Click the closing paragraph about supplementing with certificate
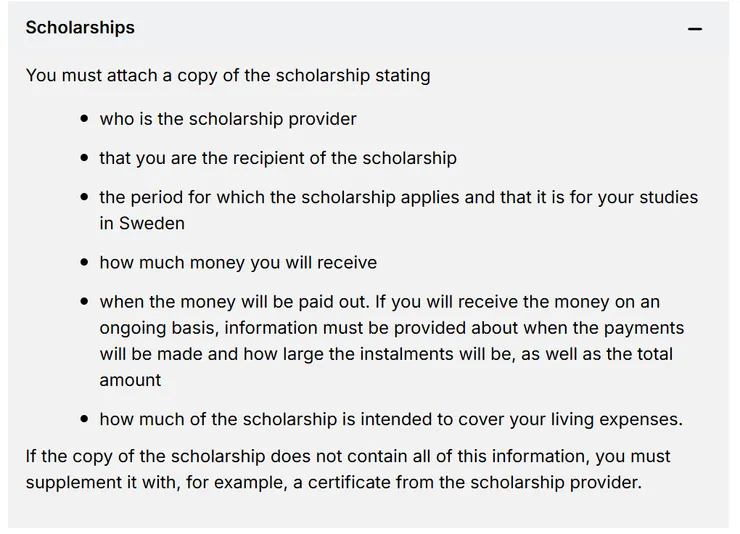This screenshot has width=740, height=534. tap(348, 469)
